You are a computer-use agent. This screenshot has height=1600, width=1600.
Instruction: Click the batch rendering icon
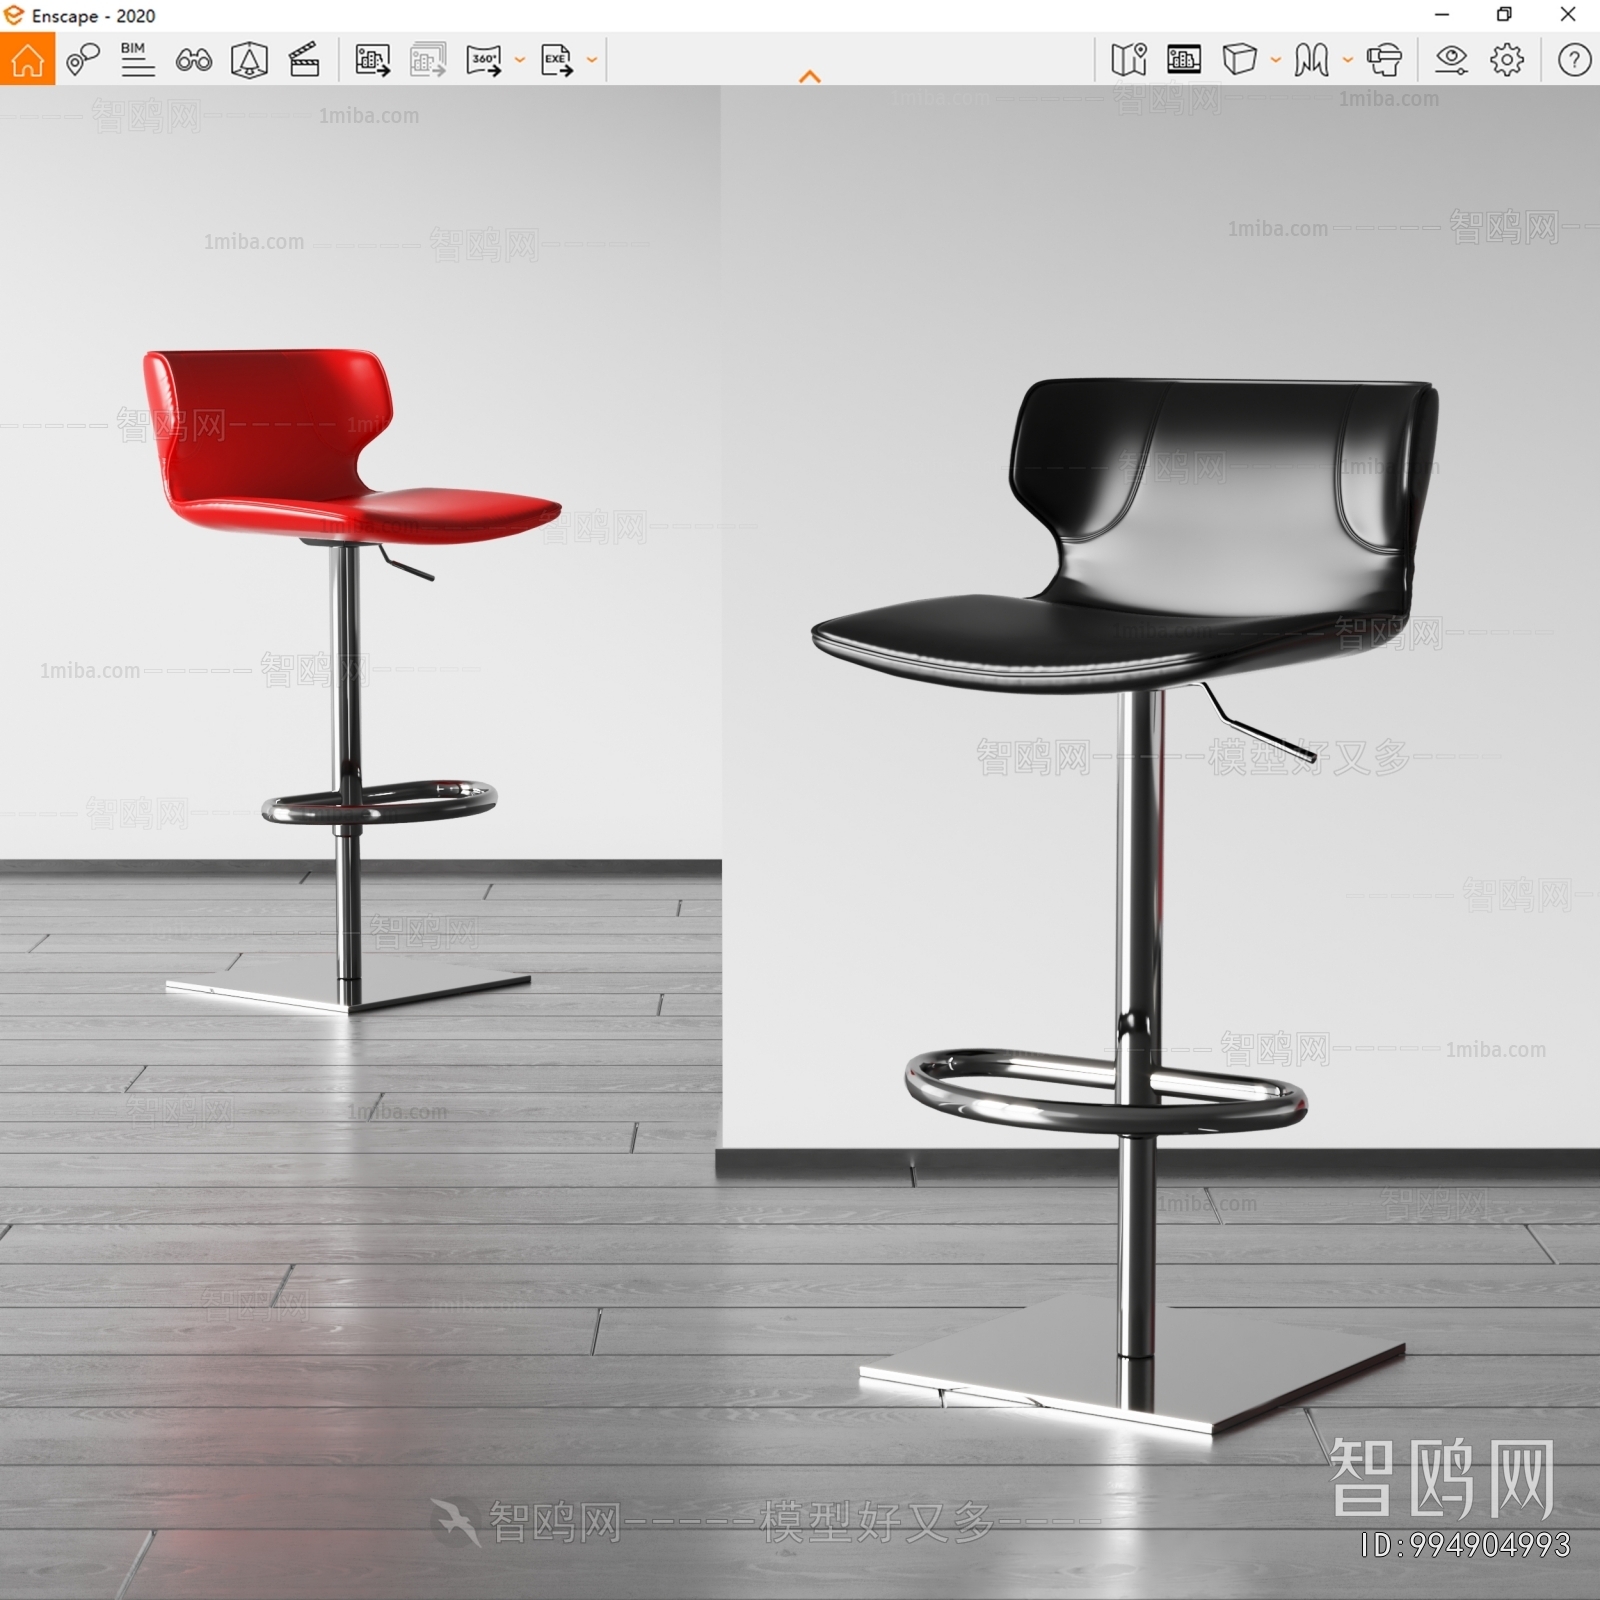pos(428,60)
